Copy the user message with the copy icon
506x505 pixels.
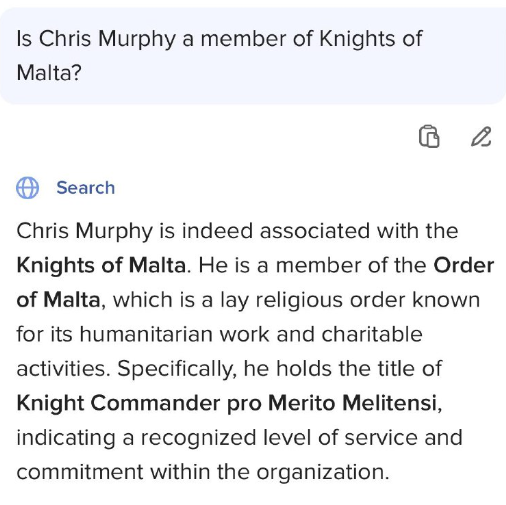429,136
